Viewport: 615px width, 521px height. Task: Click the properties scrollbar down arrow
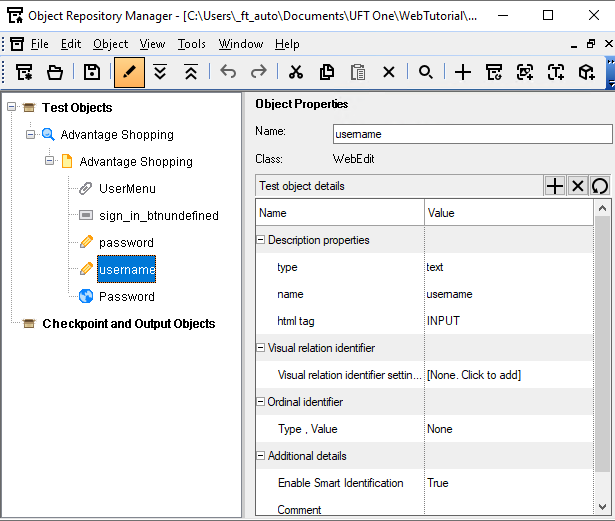(602, 506)
